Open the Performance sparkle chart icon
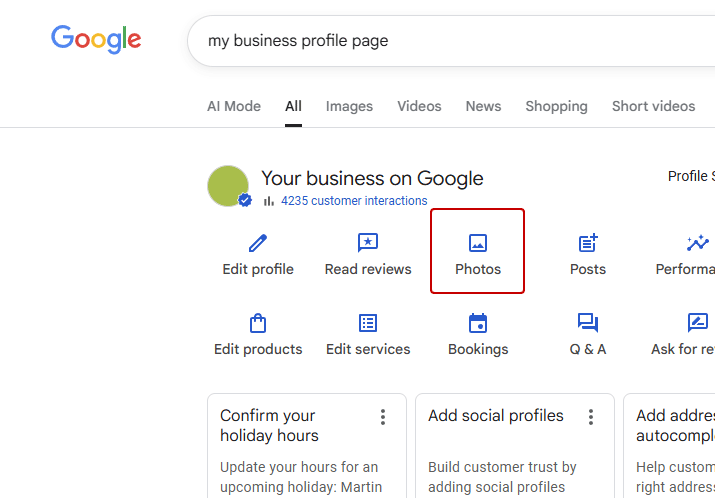Viewport: 715px width, 498px height. 697,243
